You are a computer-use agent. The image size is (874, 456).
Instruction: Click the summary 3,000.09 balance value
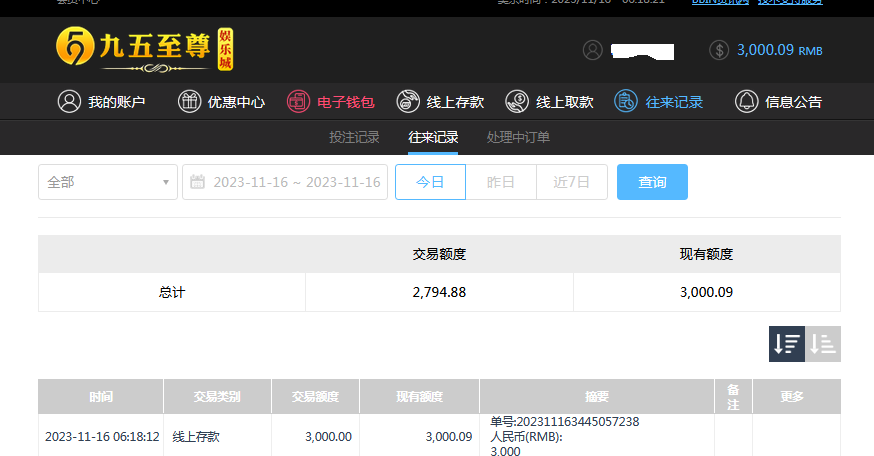[706, 292]
